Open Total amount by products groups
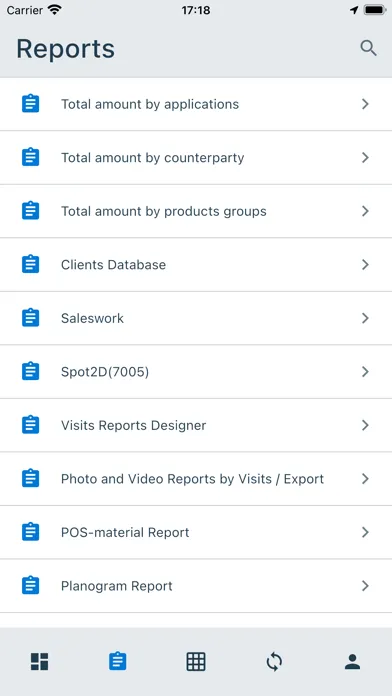This screenshot has height=696, width=392. point(196,211)
